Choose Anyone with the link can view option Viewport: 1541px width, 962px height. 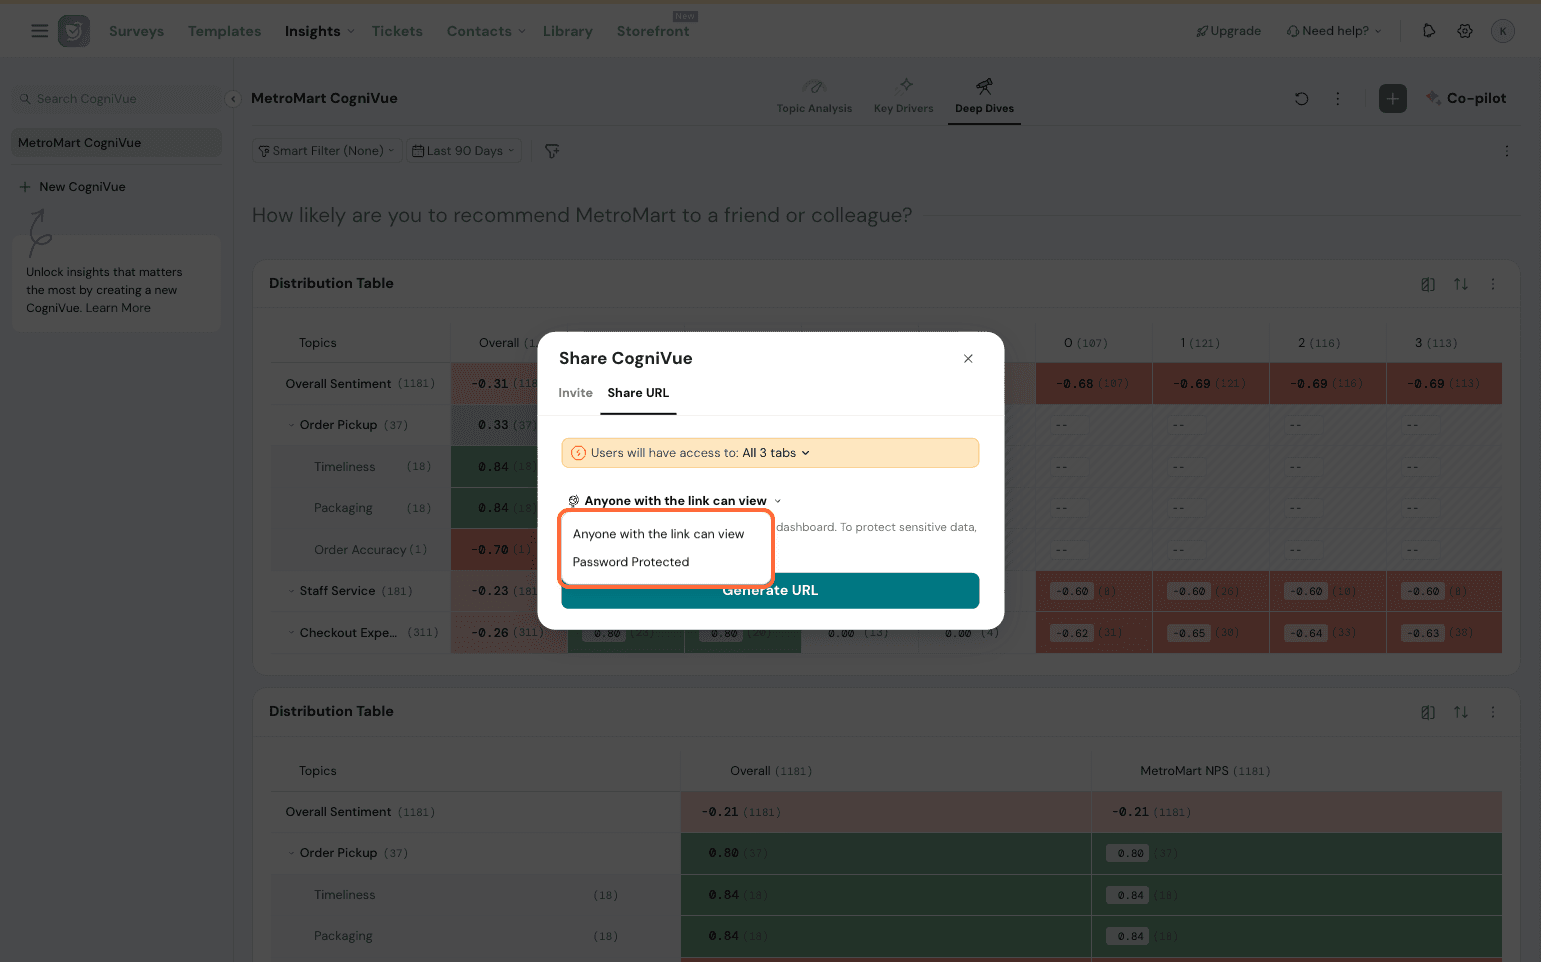pyautogui.click(x=658, y=534)
